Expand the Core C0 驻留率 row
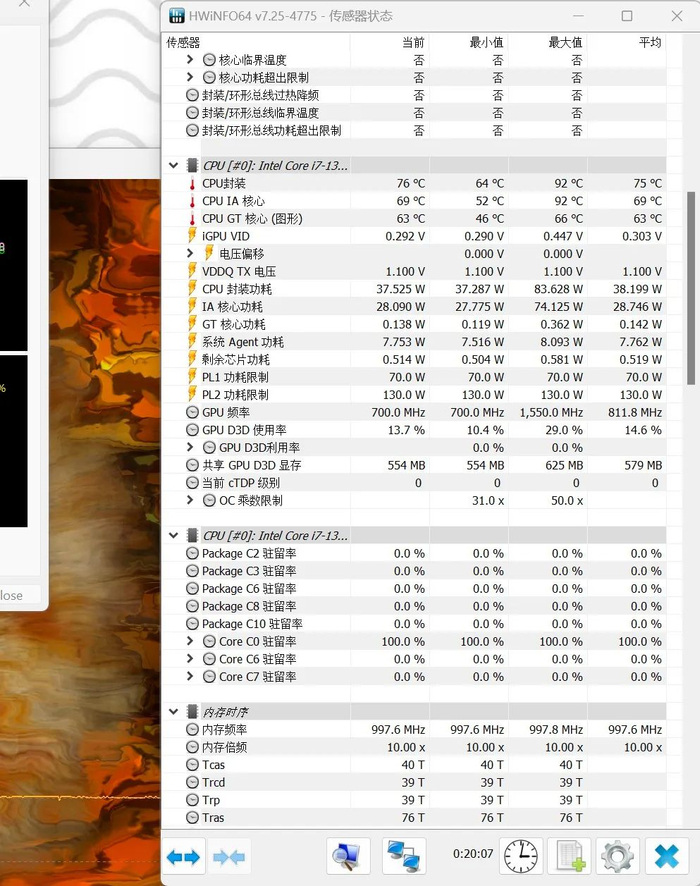 coord(190,641)
